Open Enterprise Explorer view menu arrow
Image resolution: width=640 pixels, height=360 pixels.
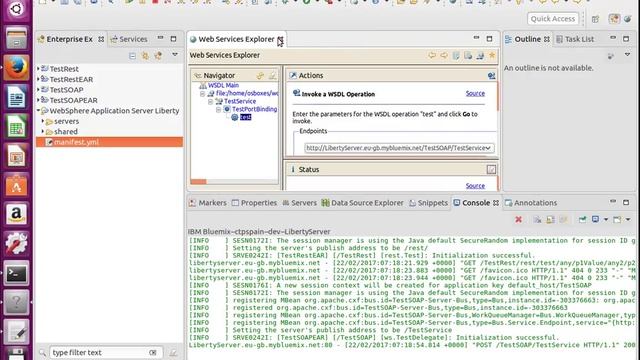coord(175,55)
